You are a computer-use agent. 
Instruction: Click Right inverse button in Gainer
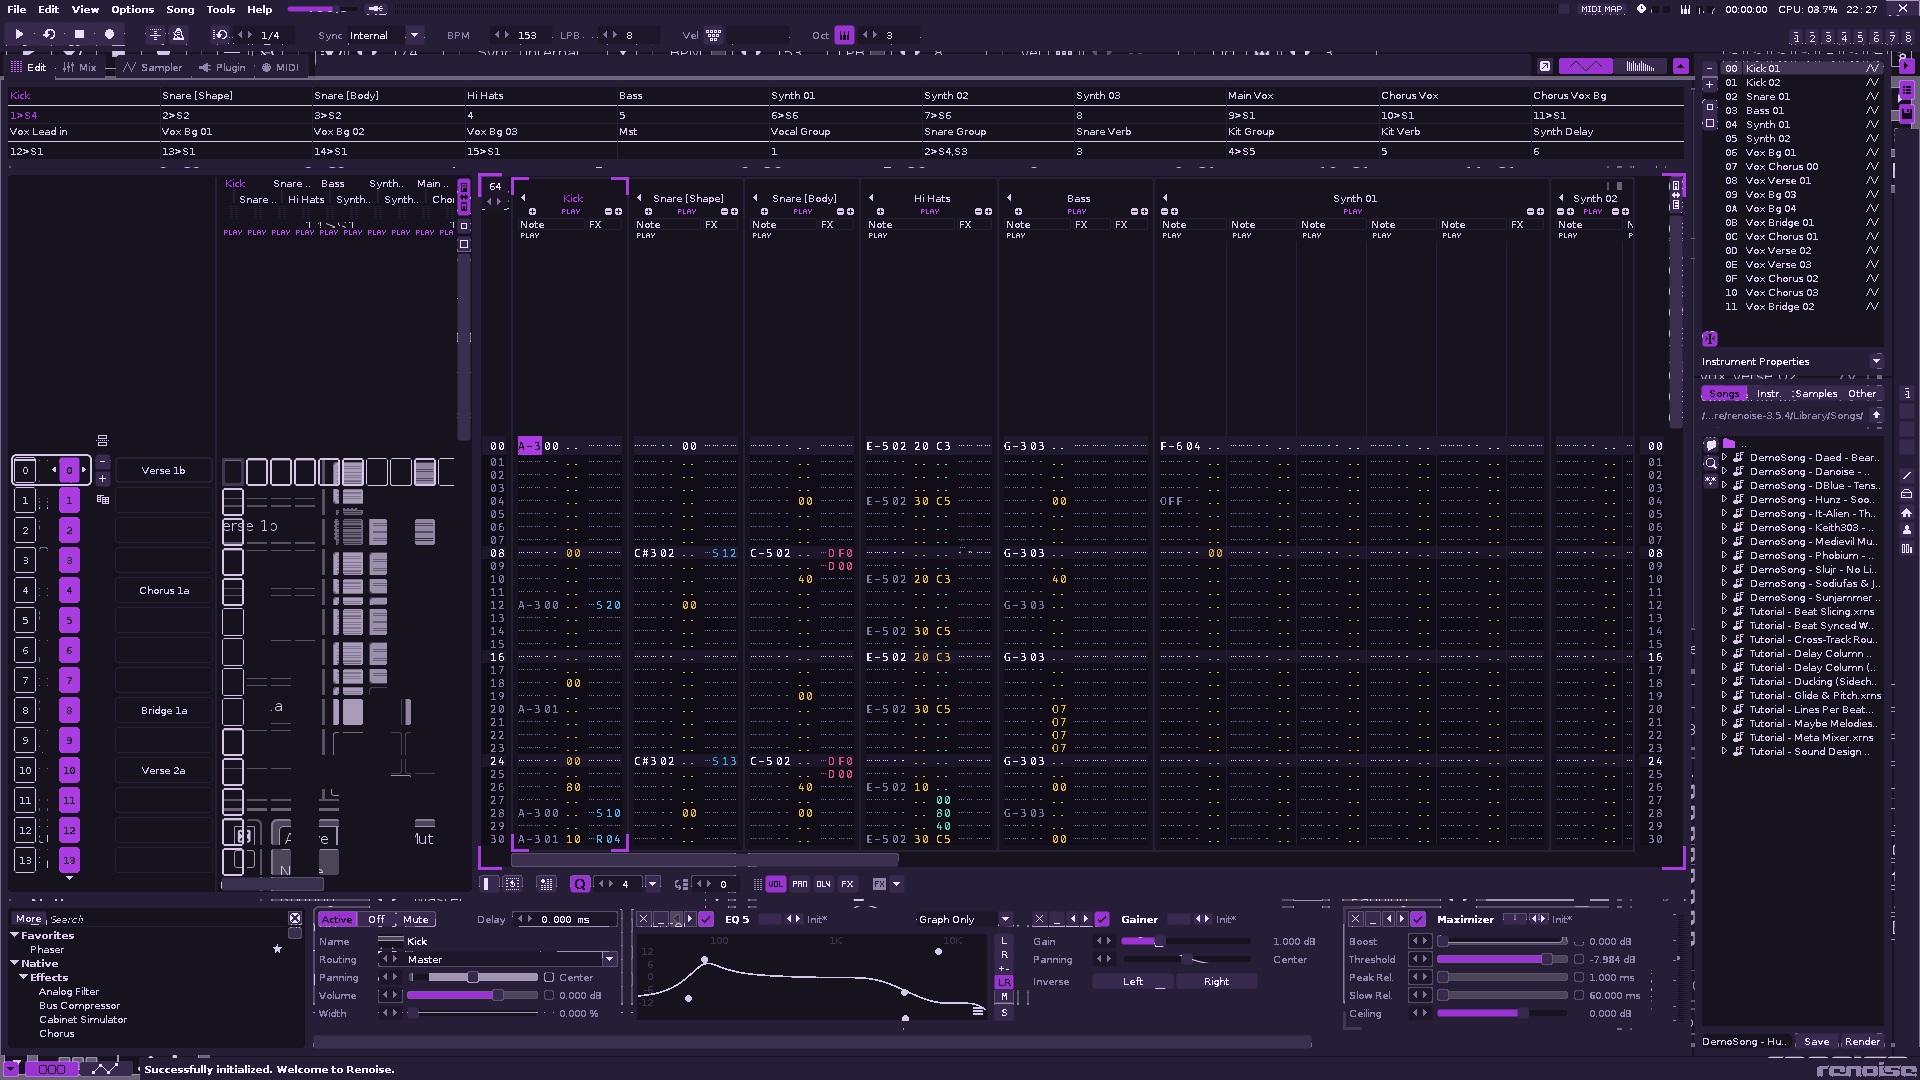1217,982
